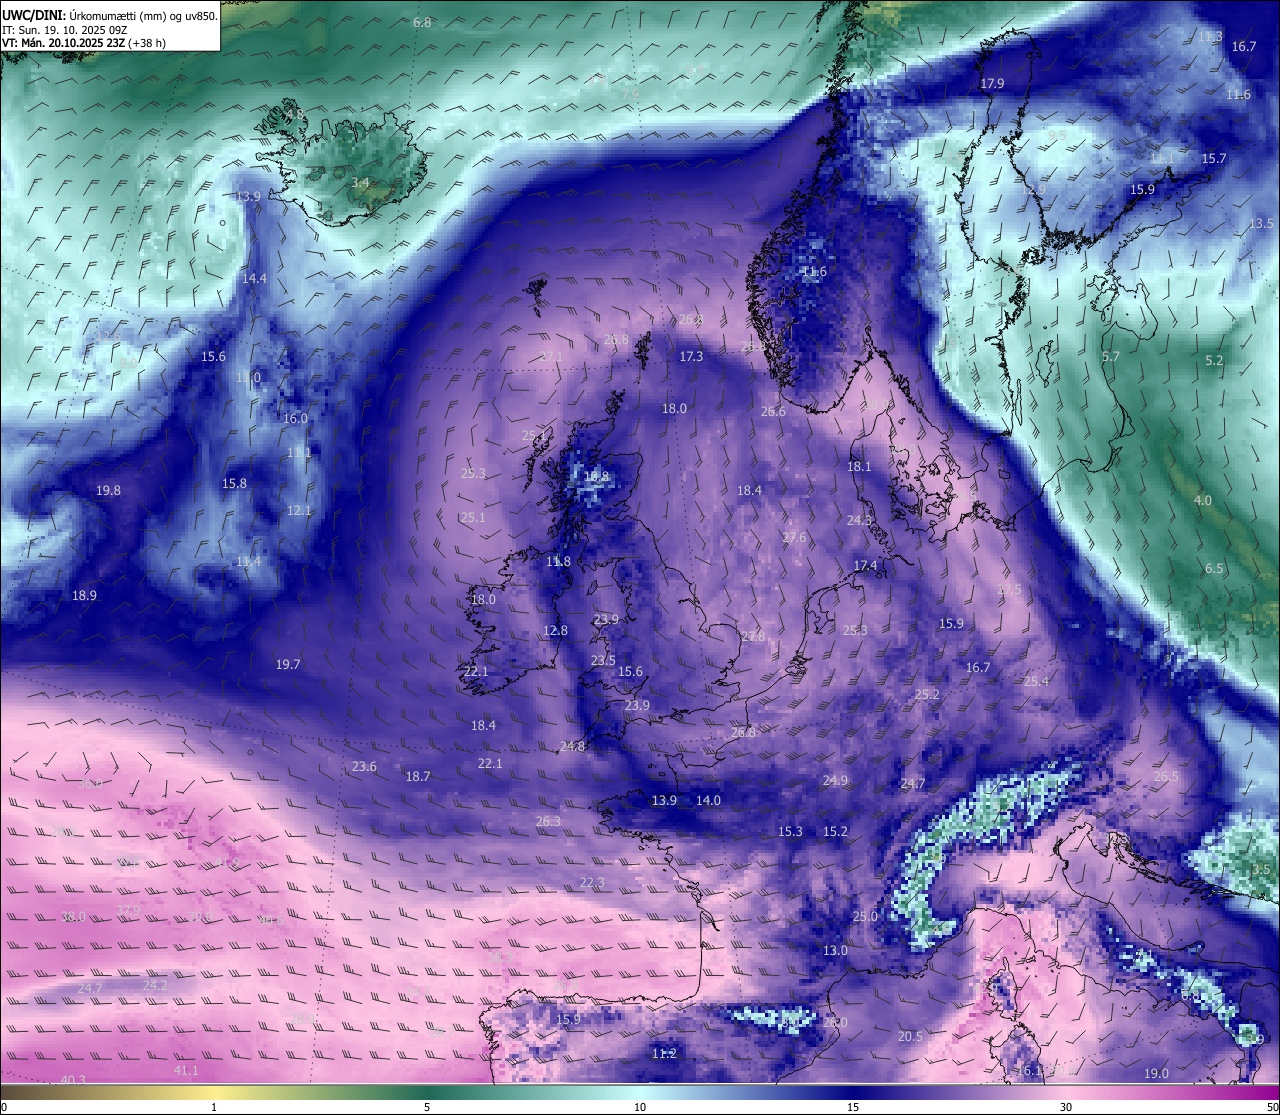
Task: Click the 23.5 value over Wales
Action: [x=603, y=661]
